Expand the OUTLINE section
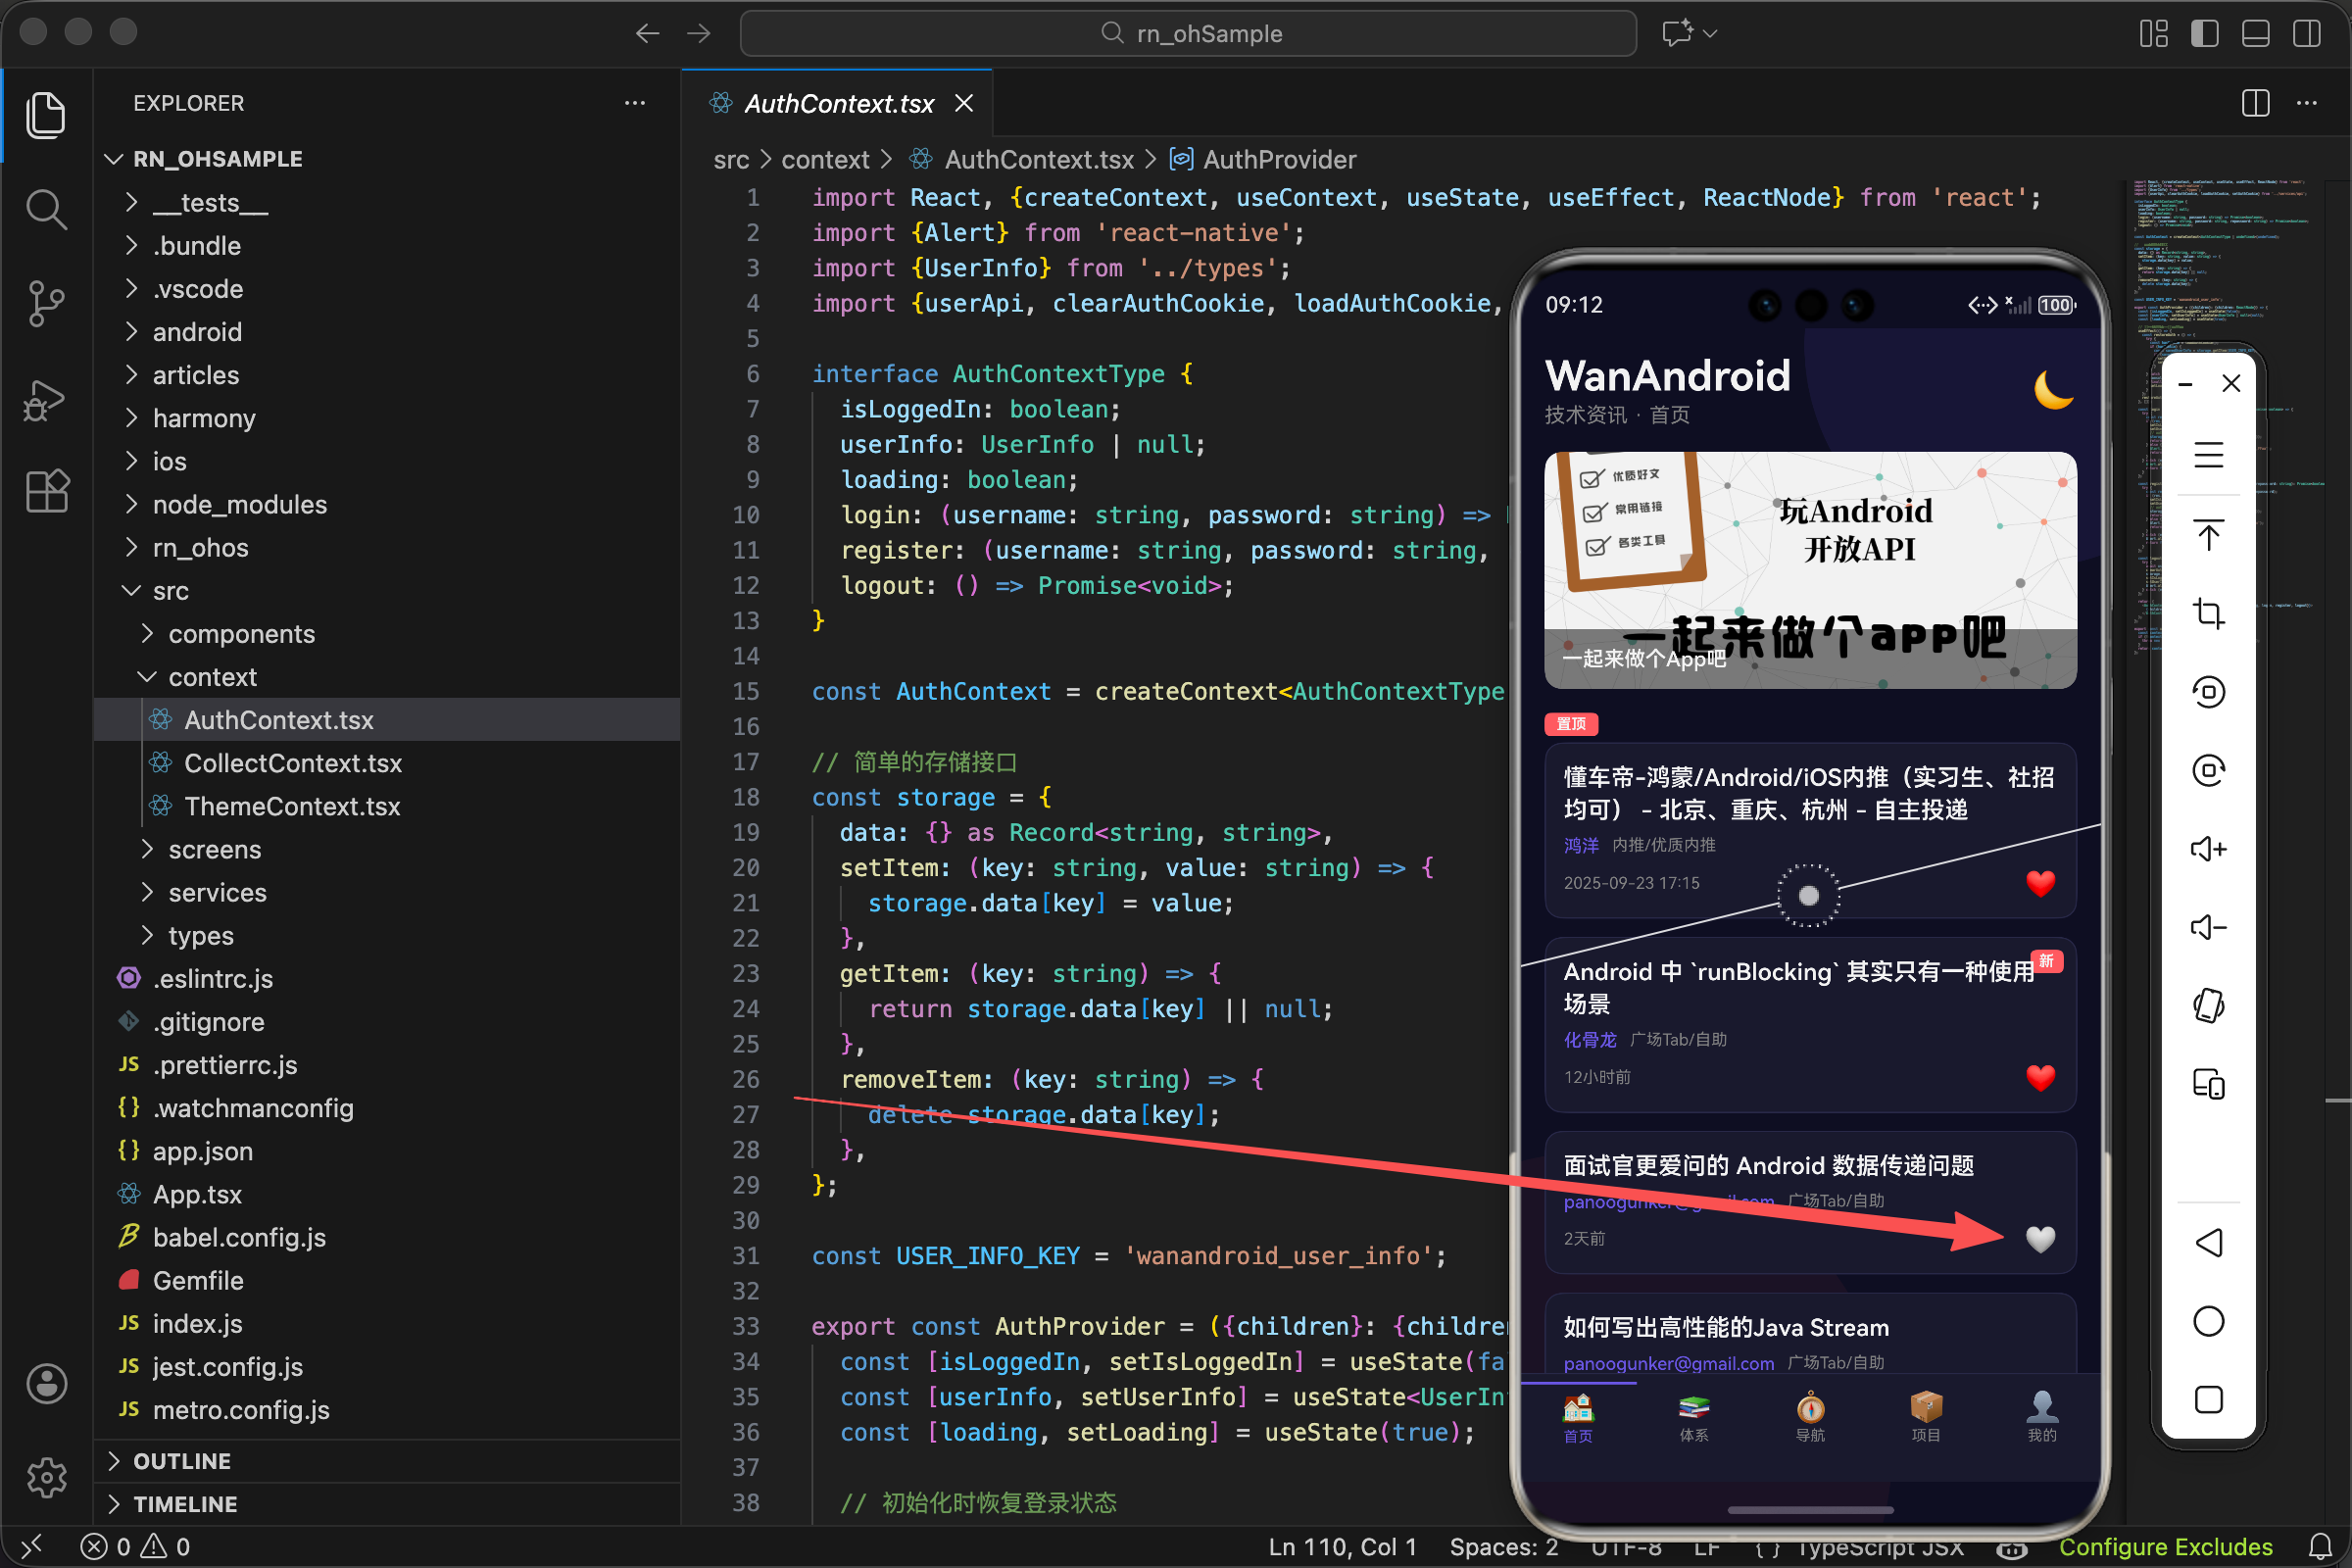This screenshot has height=1568, width=2352. (x=182, y=1461)
